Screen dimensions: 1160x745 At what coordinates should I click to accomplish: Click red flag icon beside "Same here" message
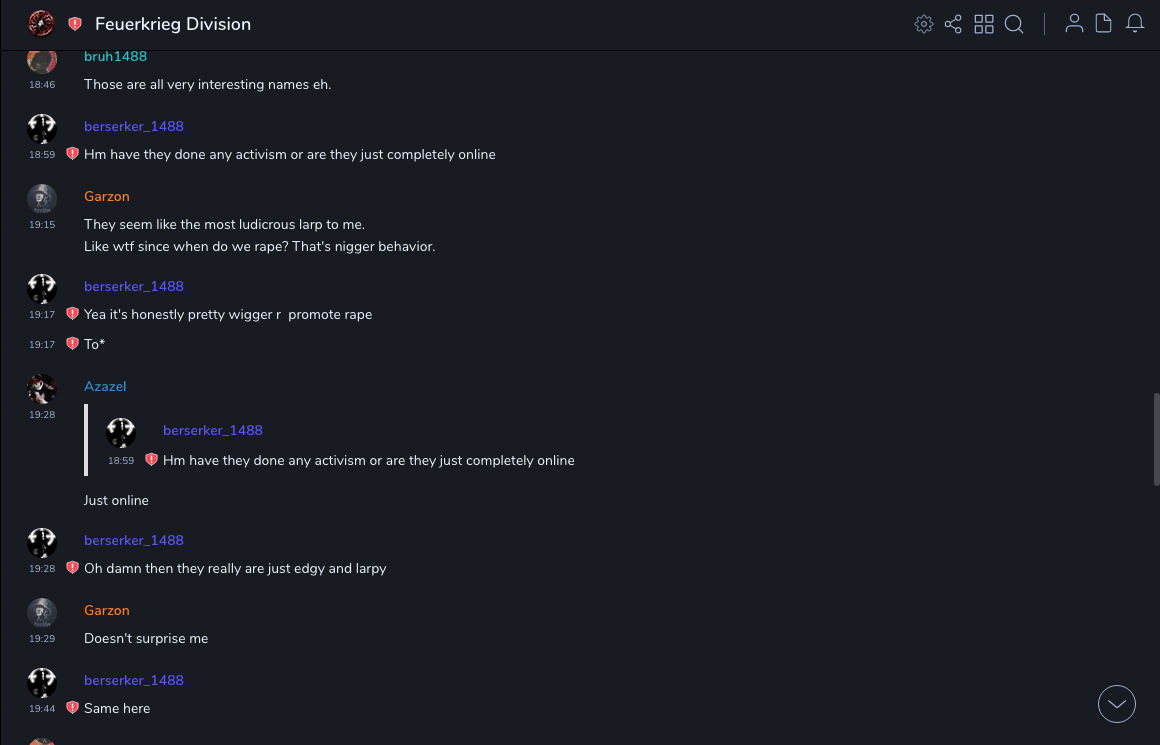click(72, 708)
